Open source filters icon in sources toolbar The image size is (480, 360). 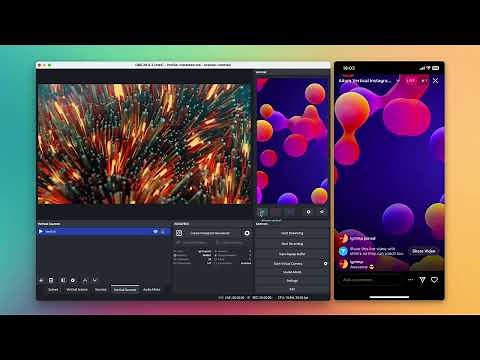click(x=63, y=280)
